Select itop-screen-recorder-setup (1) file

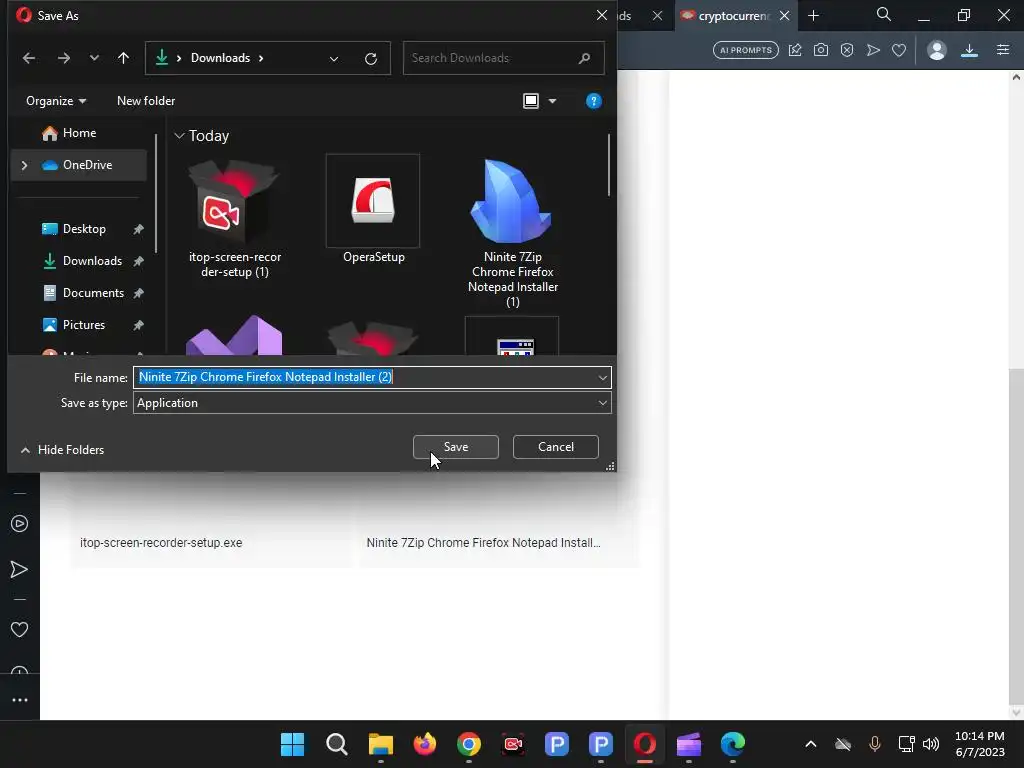point(234,219)
